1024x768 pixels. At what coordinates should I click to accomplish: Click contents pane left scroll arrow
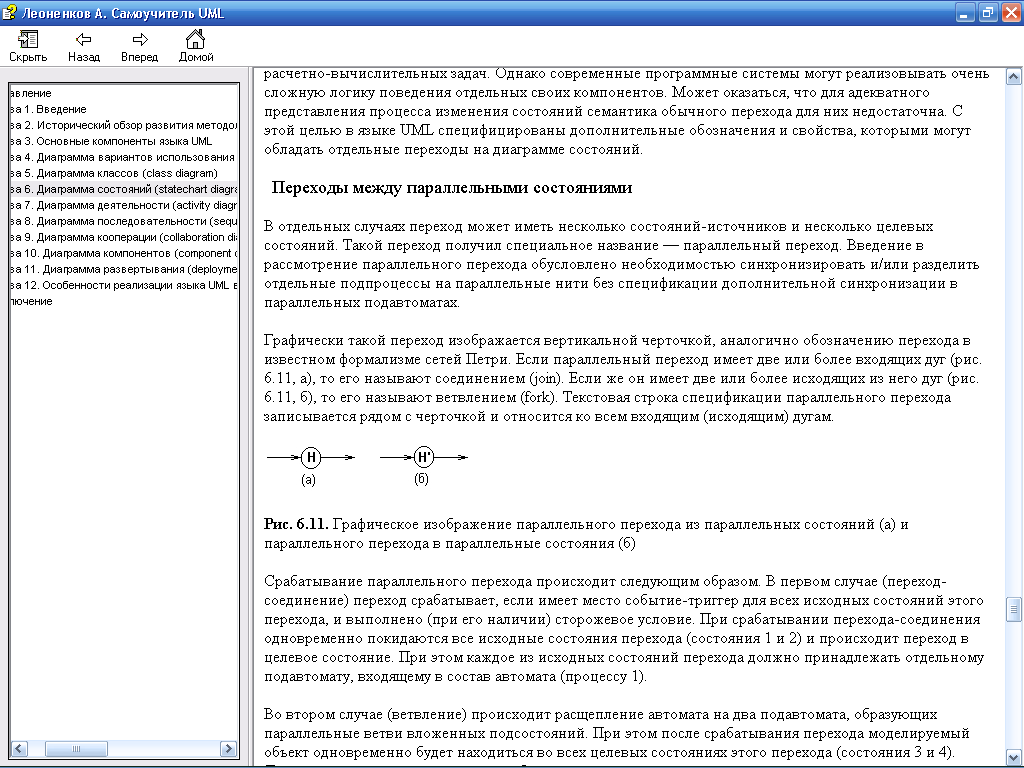(x=19, y=748)
